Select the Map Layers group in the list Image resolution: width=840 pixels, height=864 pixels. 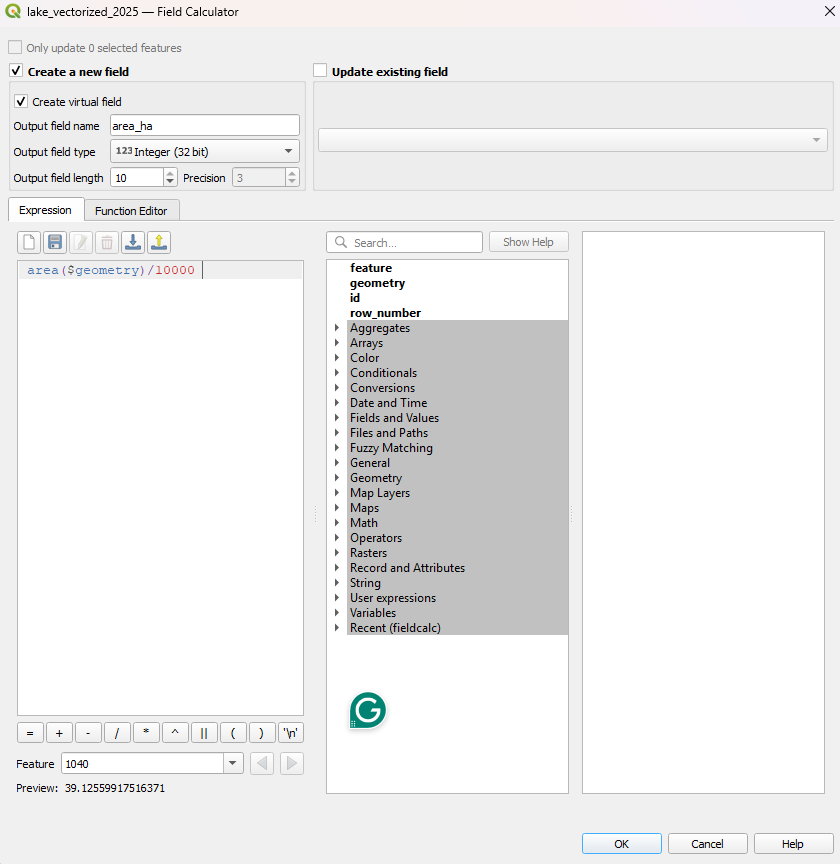[380, 493]
